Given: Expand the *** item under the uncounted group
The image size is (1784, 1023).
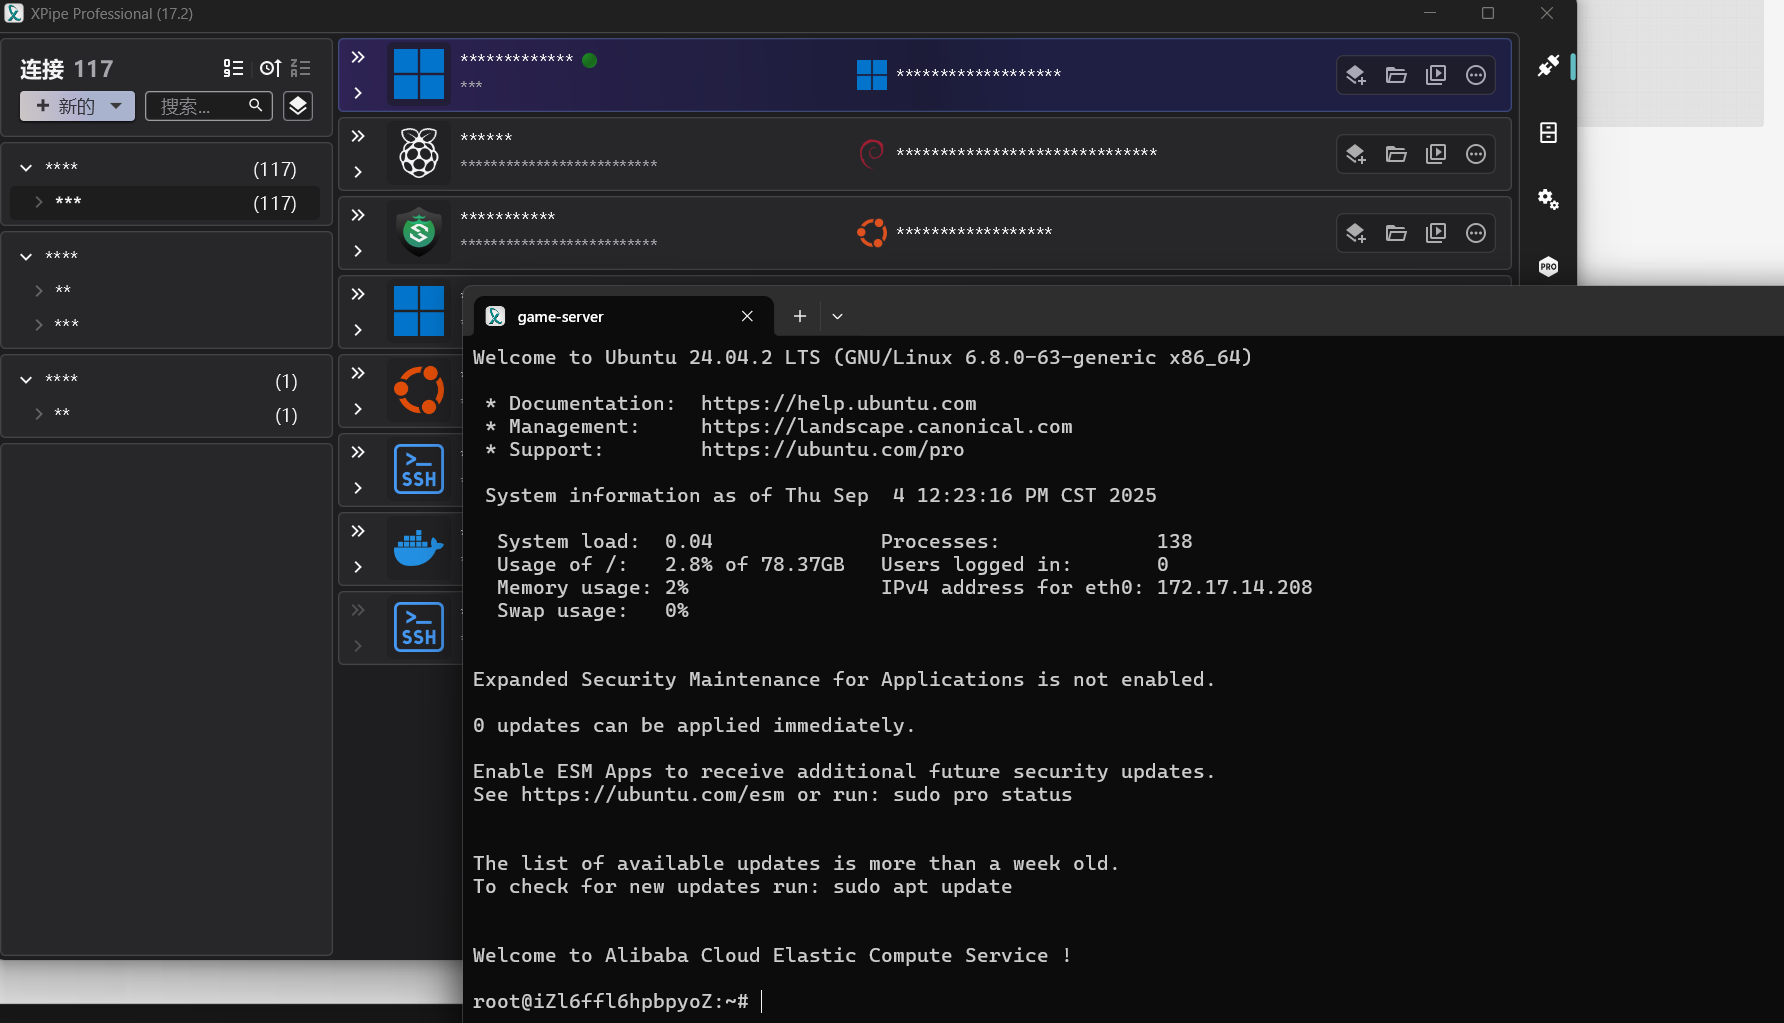Looking at the screenshot, I should [x=39, y=325].
